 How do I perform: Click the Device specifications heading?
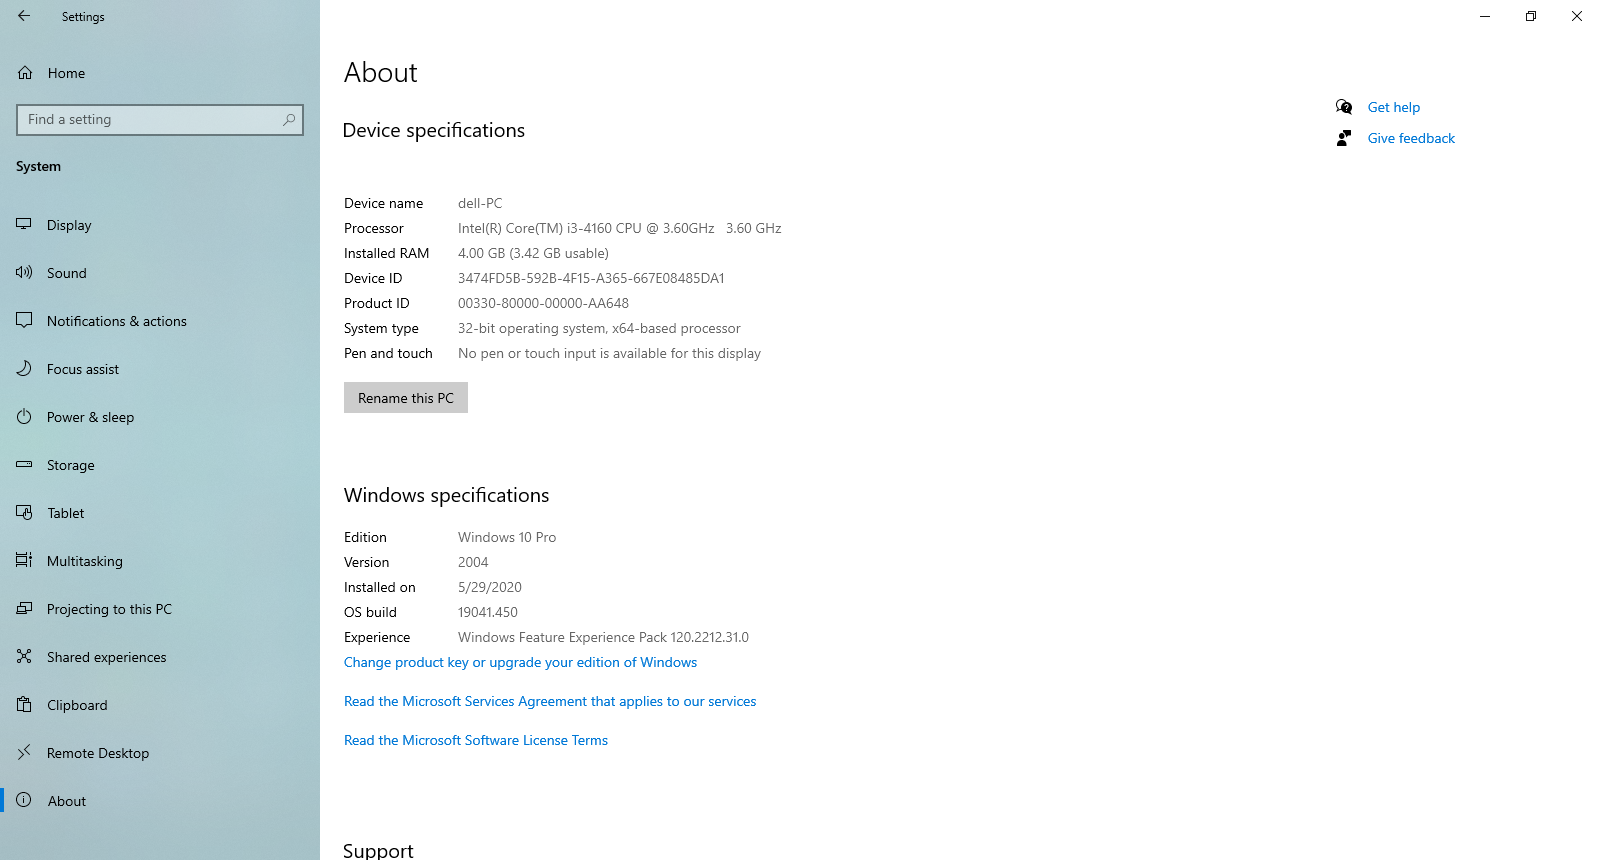434,130
